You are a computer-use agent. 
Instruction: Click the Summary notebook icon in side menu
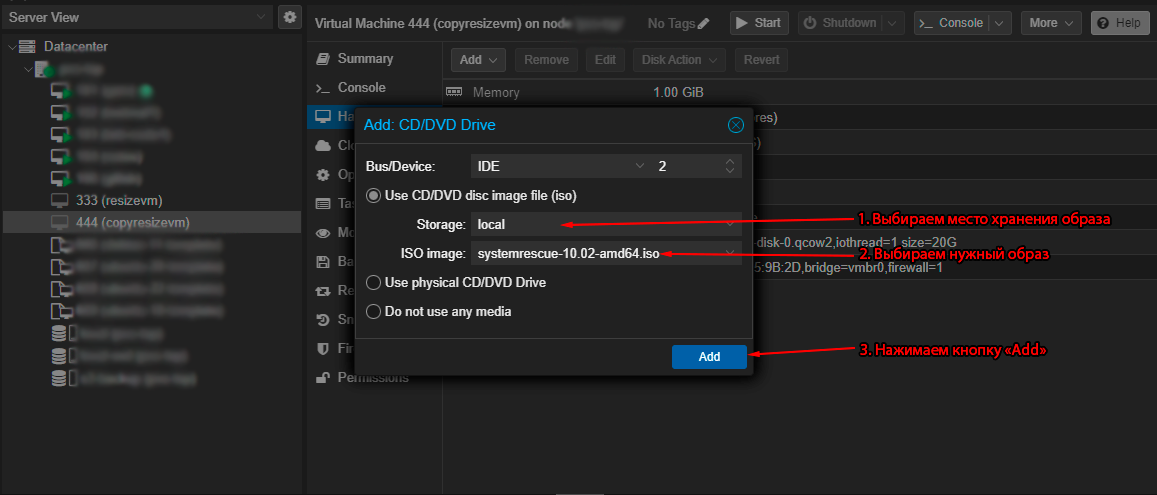(322, 59)
